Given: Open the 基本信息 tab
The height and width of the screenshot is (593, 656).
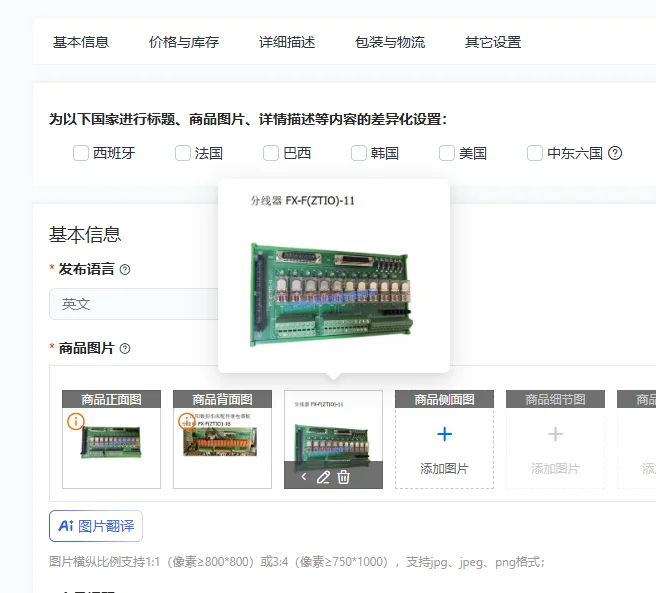Looking at the screenshot, I should click(81, 42).
